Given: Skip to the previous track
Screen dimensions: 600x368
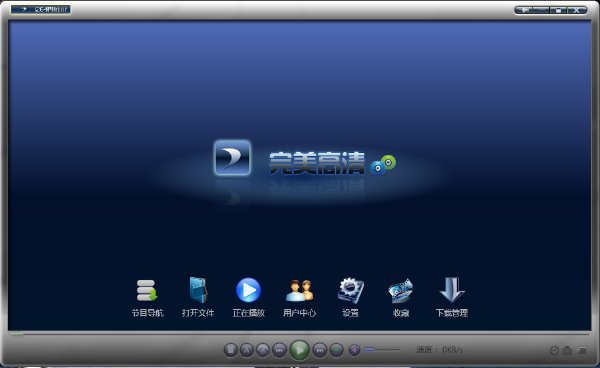Looking at the screenshot, I should coord(279,350).
